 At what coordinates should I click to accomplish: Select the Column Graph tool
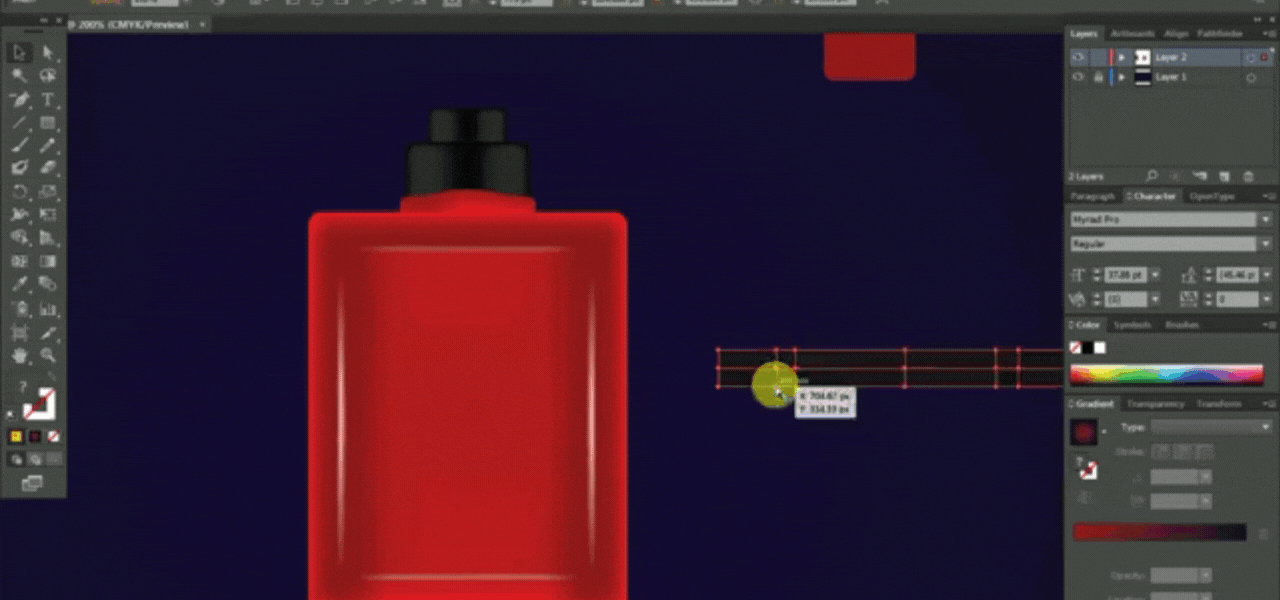click(48, 308)
